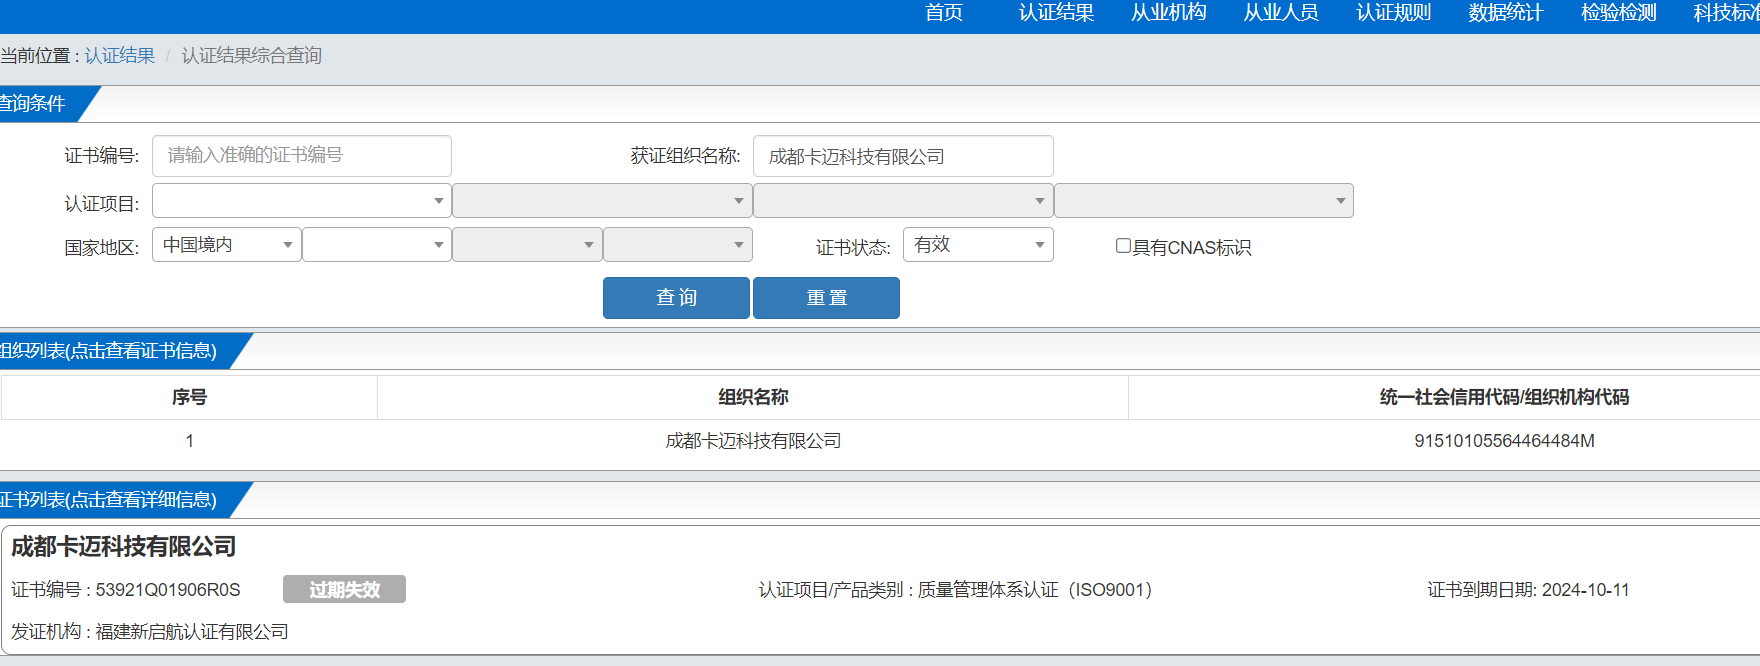The height and width of the screenshot is (666, 1760).
Task: Open the 中国境内 country dropdown
Action: (x=227, y=245)
